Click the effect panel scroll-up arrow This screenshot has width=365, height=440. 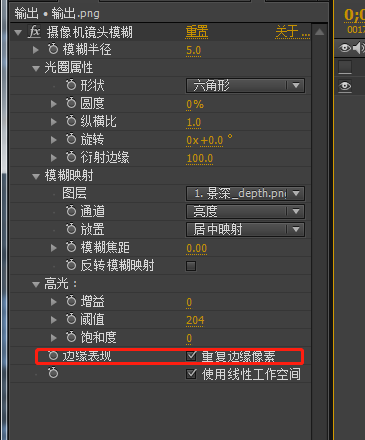tap(319, 32)
